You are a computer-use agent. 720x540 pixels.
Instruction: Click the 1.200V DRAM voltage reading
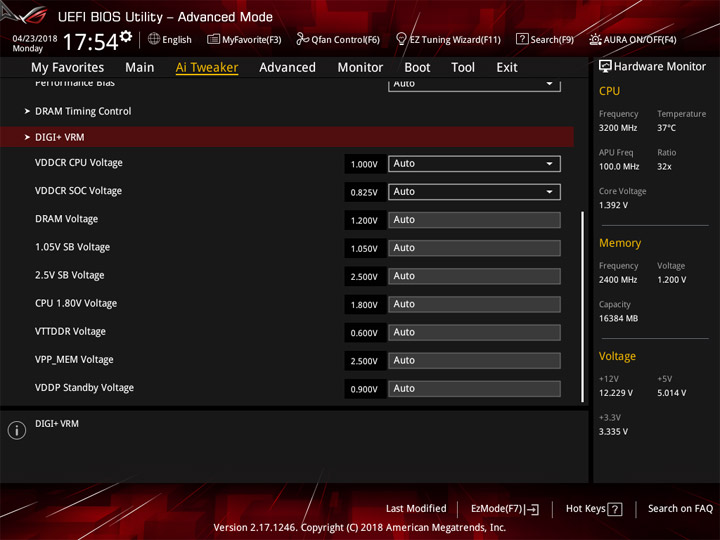(364, 220)
